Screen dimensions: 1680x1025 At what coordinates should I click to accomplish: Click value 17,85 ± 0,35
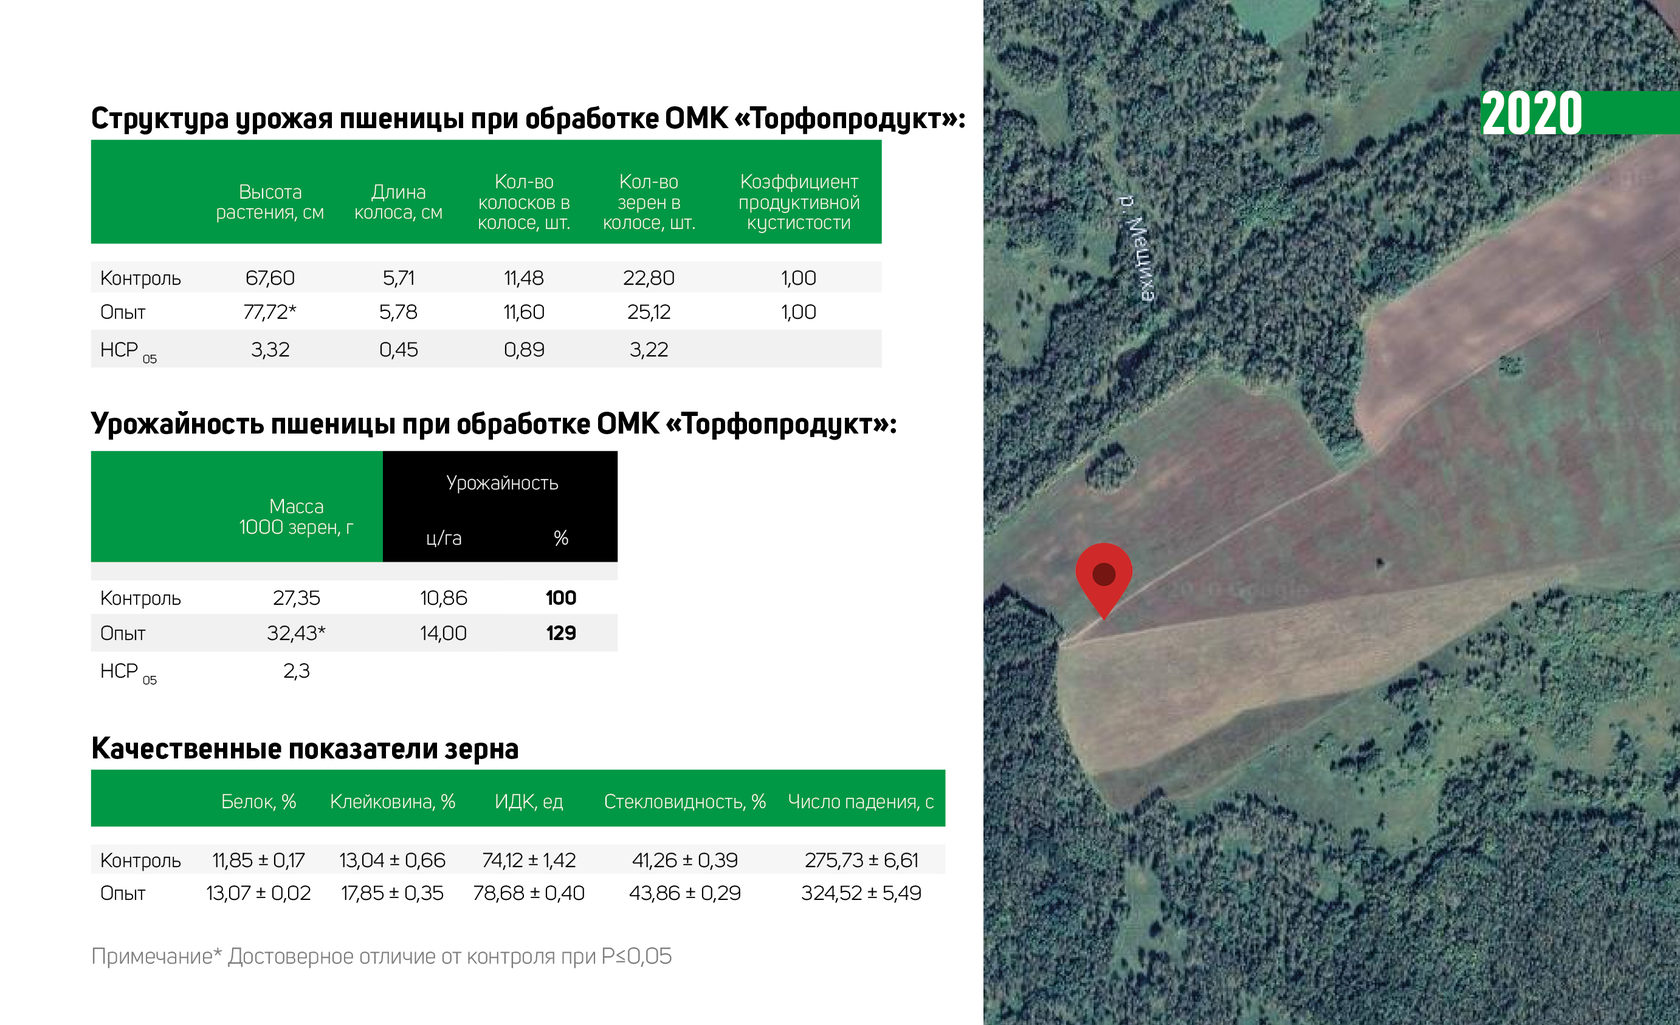[393, 893]
